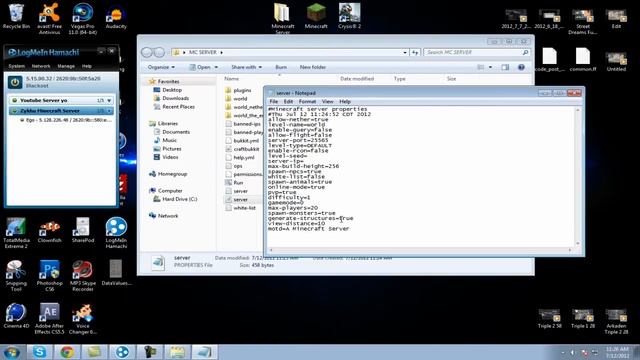
Task: Click the Notepad vertical scrollbar
Action: (x=578, y=176)
